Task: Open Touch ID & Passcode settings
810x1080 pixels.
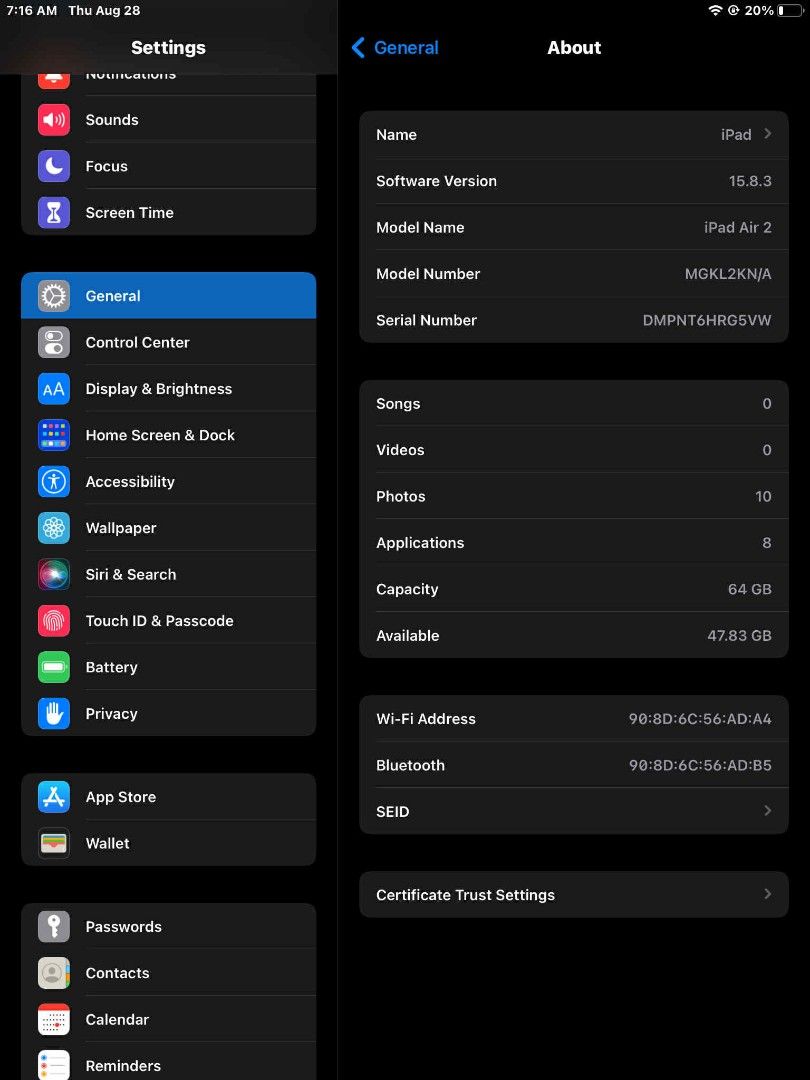Action: [169, 621]
